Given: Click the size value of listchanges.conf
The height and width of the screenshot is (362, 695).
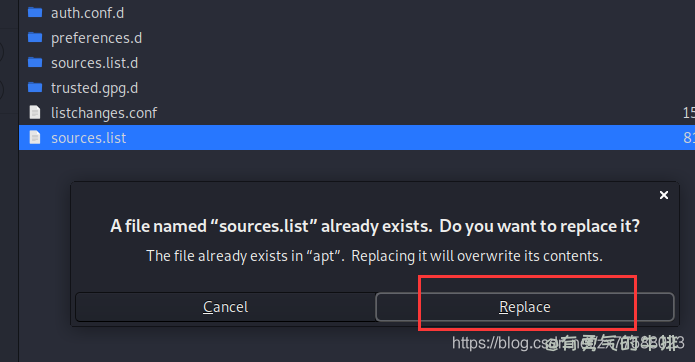Looking at the screenshot, I should point(689,113).
